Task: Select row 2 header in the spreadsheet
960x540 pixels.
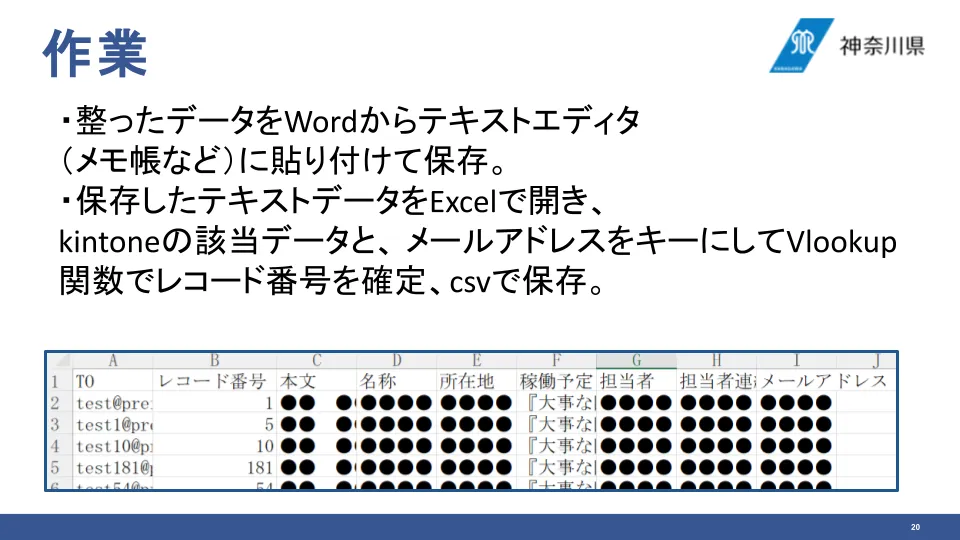Action: (x=59, y=403)
